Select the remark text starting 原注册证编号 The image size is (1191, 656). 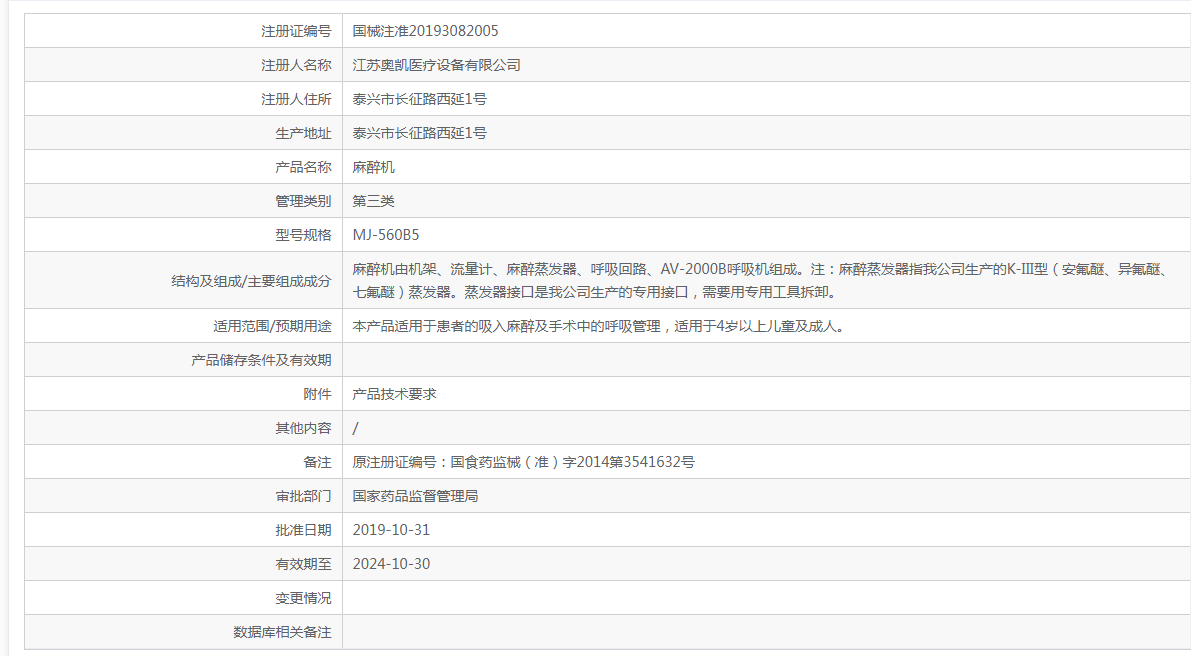click(x=523, y=462)
